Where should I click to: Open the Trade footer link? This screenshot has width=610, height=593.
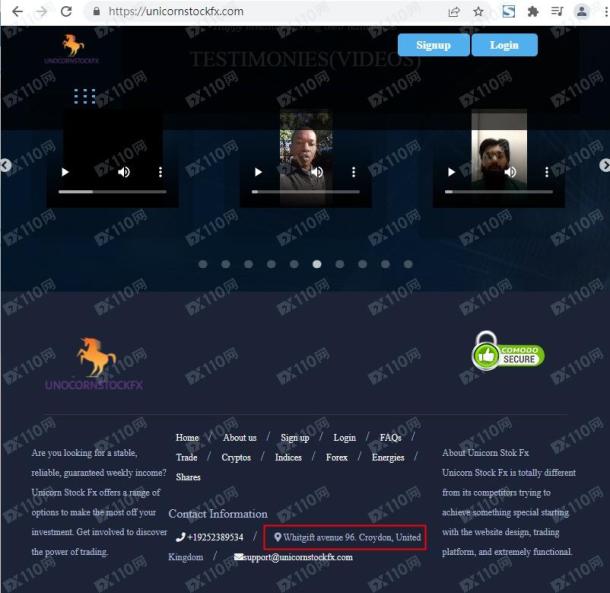pos(187,458)
